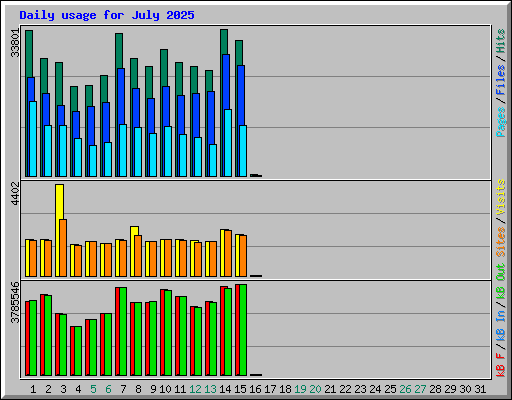The height and width of the screenshot is (400, 512).
Task: Click the day 28 axis label
Action: pos(435,389)
